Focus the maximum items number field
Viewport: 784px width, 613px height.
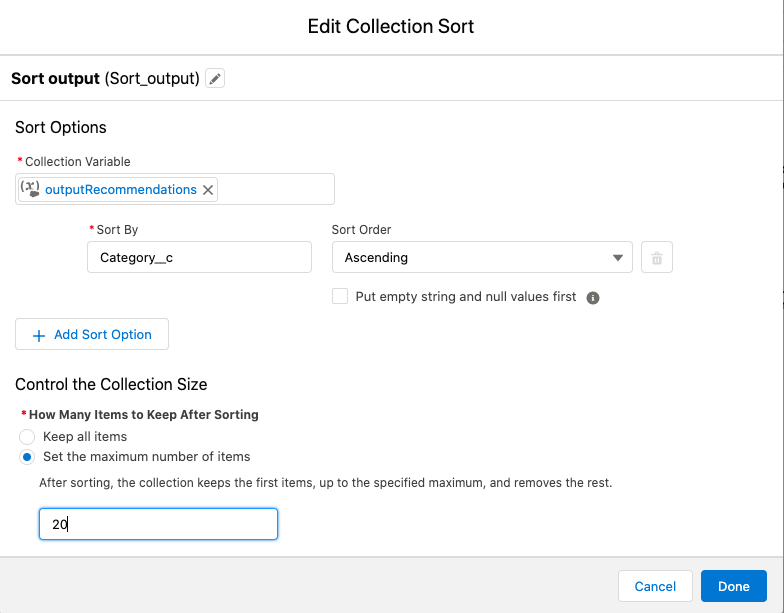[x=158, y=524]
